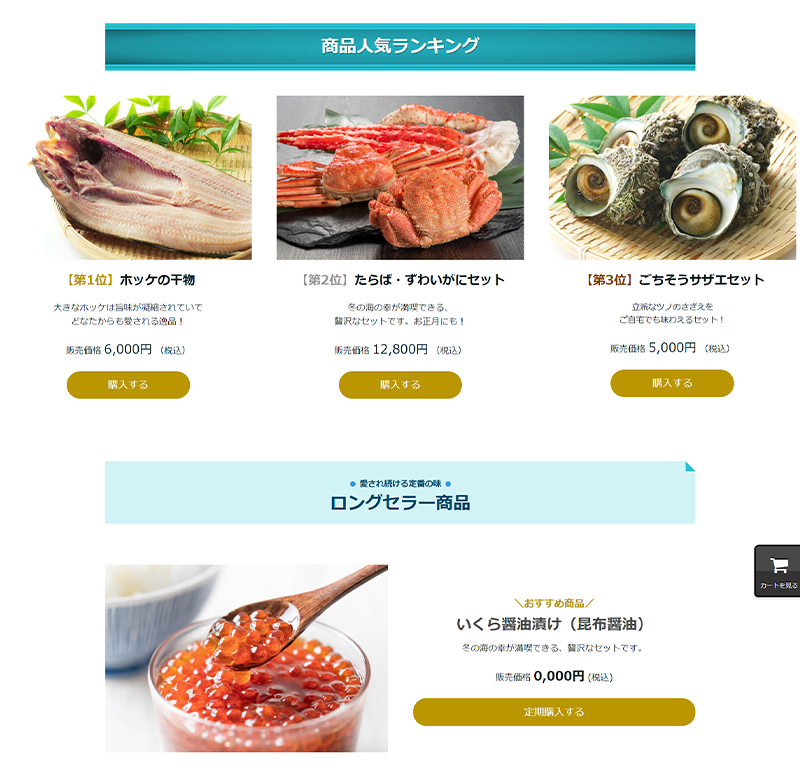Open the shopping cart icon
This screenshot has height=781, width=800.
tap(779, 565)
